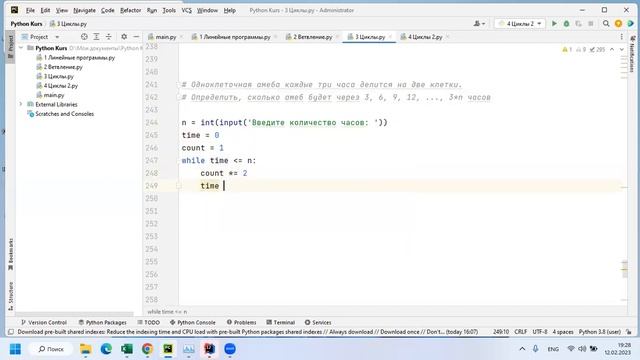Open the run configuration dropdown 4 Циклы 2
Image resolution: width=640 pixels, height=360 pixels.
[520, 24]
